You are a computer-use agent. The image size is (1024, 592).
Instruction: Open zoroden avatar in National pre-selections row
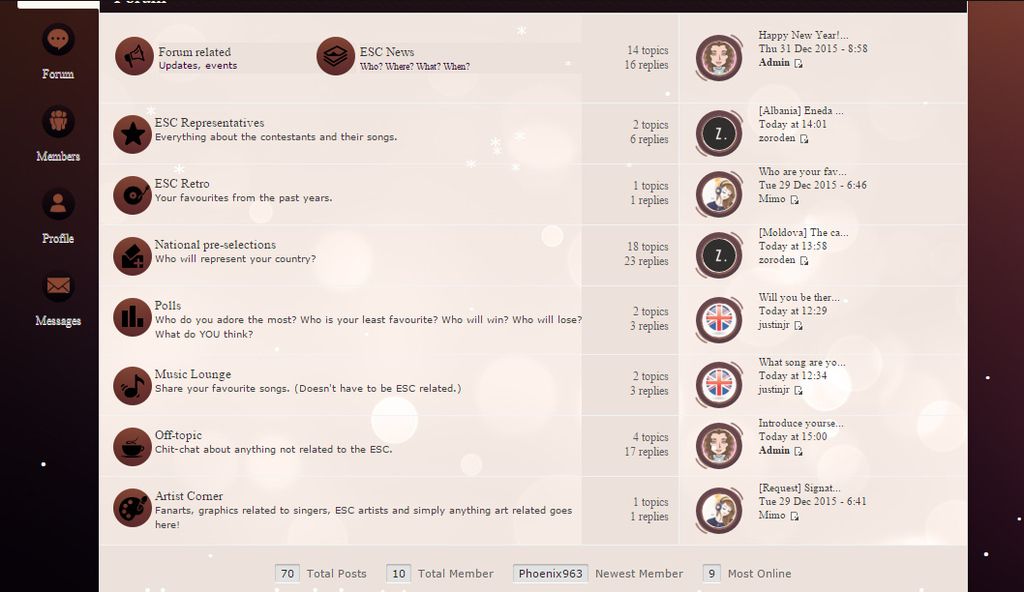coord(719,255)
